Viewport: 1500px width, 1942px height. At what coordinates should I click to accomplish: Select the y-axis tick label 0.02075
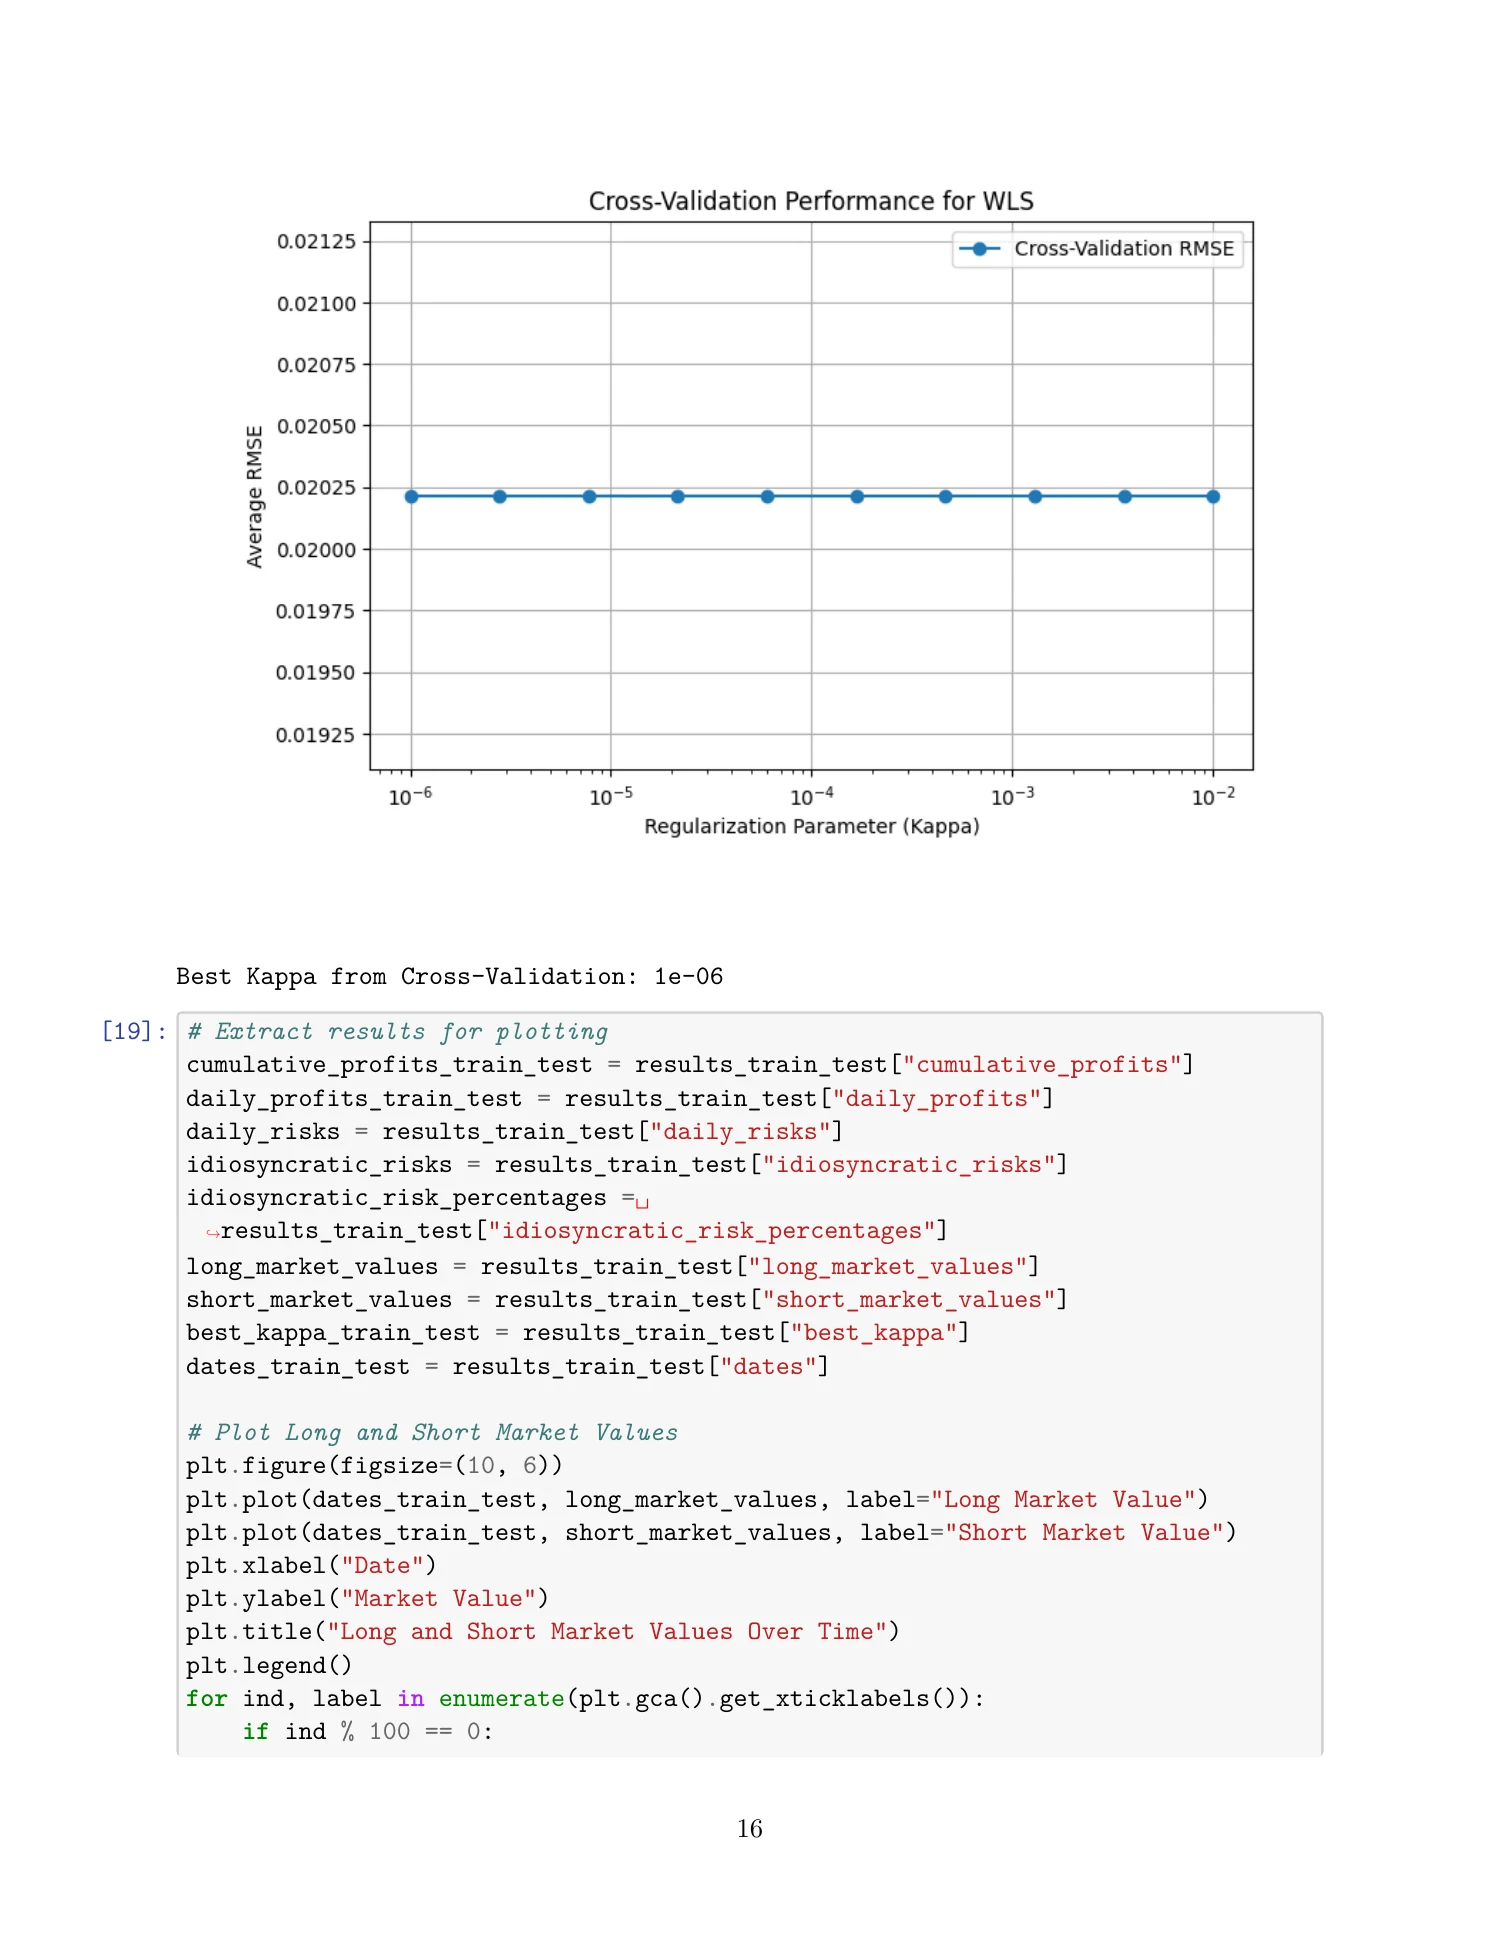316,365
